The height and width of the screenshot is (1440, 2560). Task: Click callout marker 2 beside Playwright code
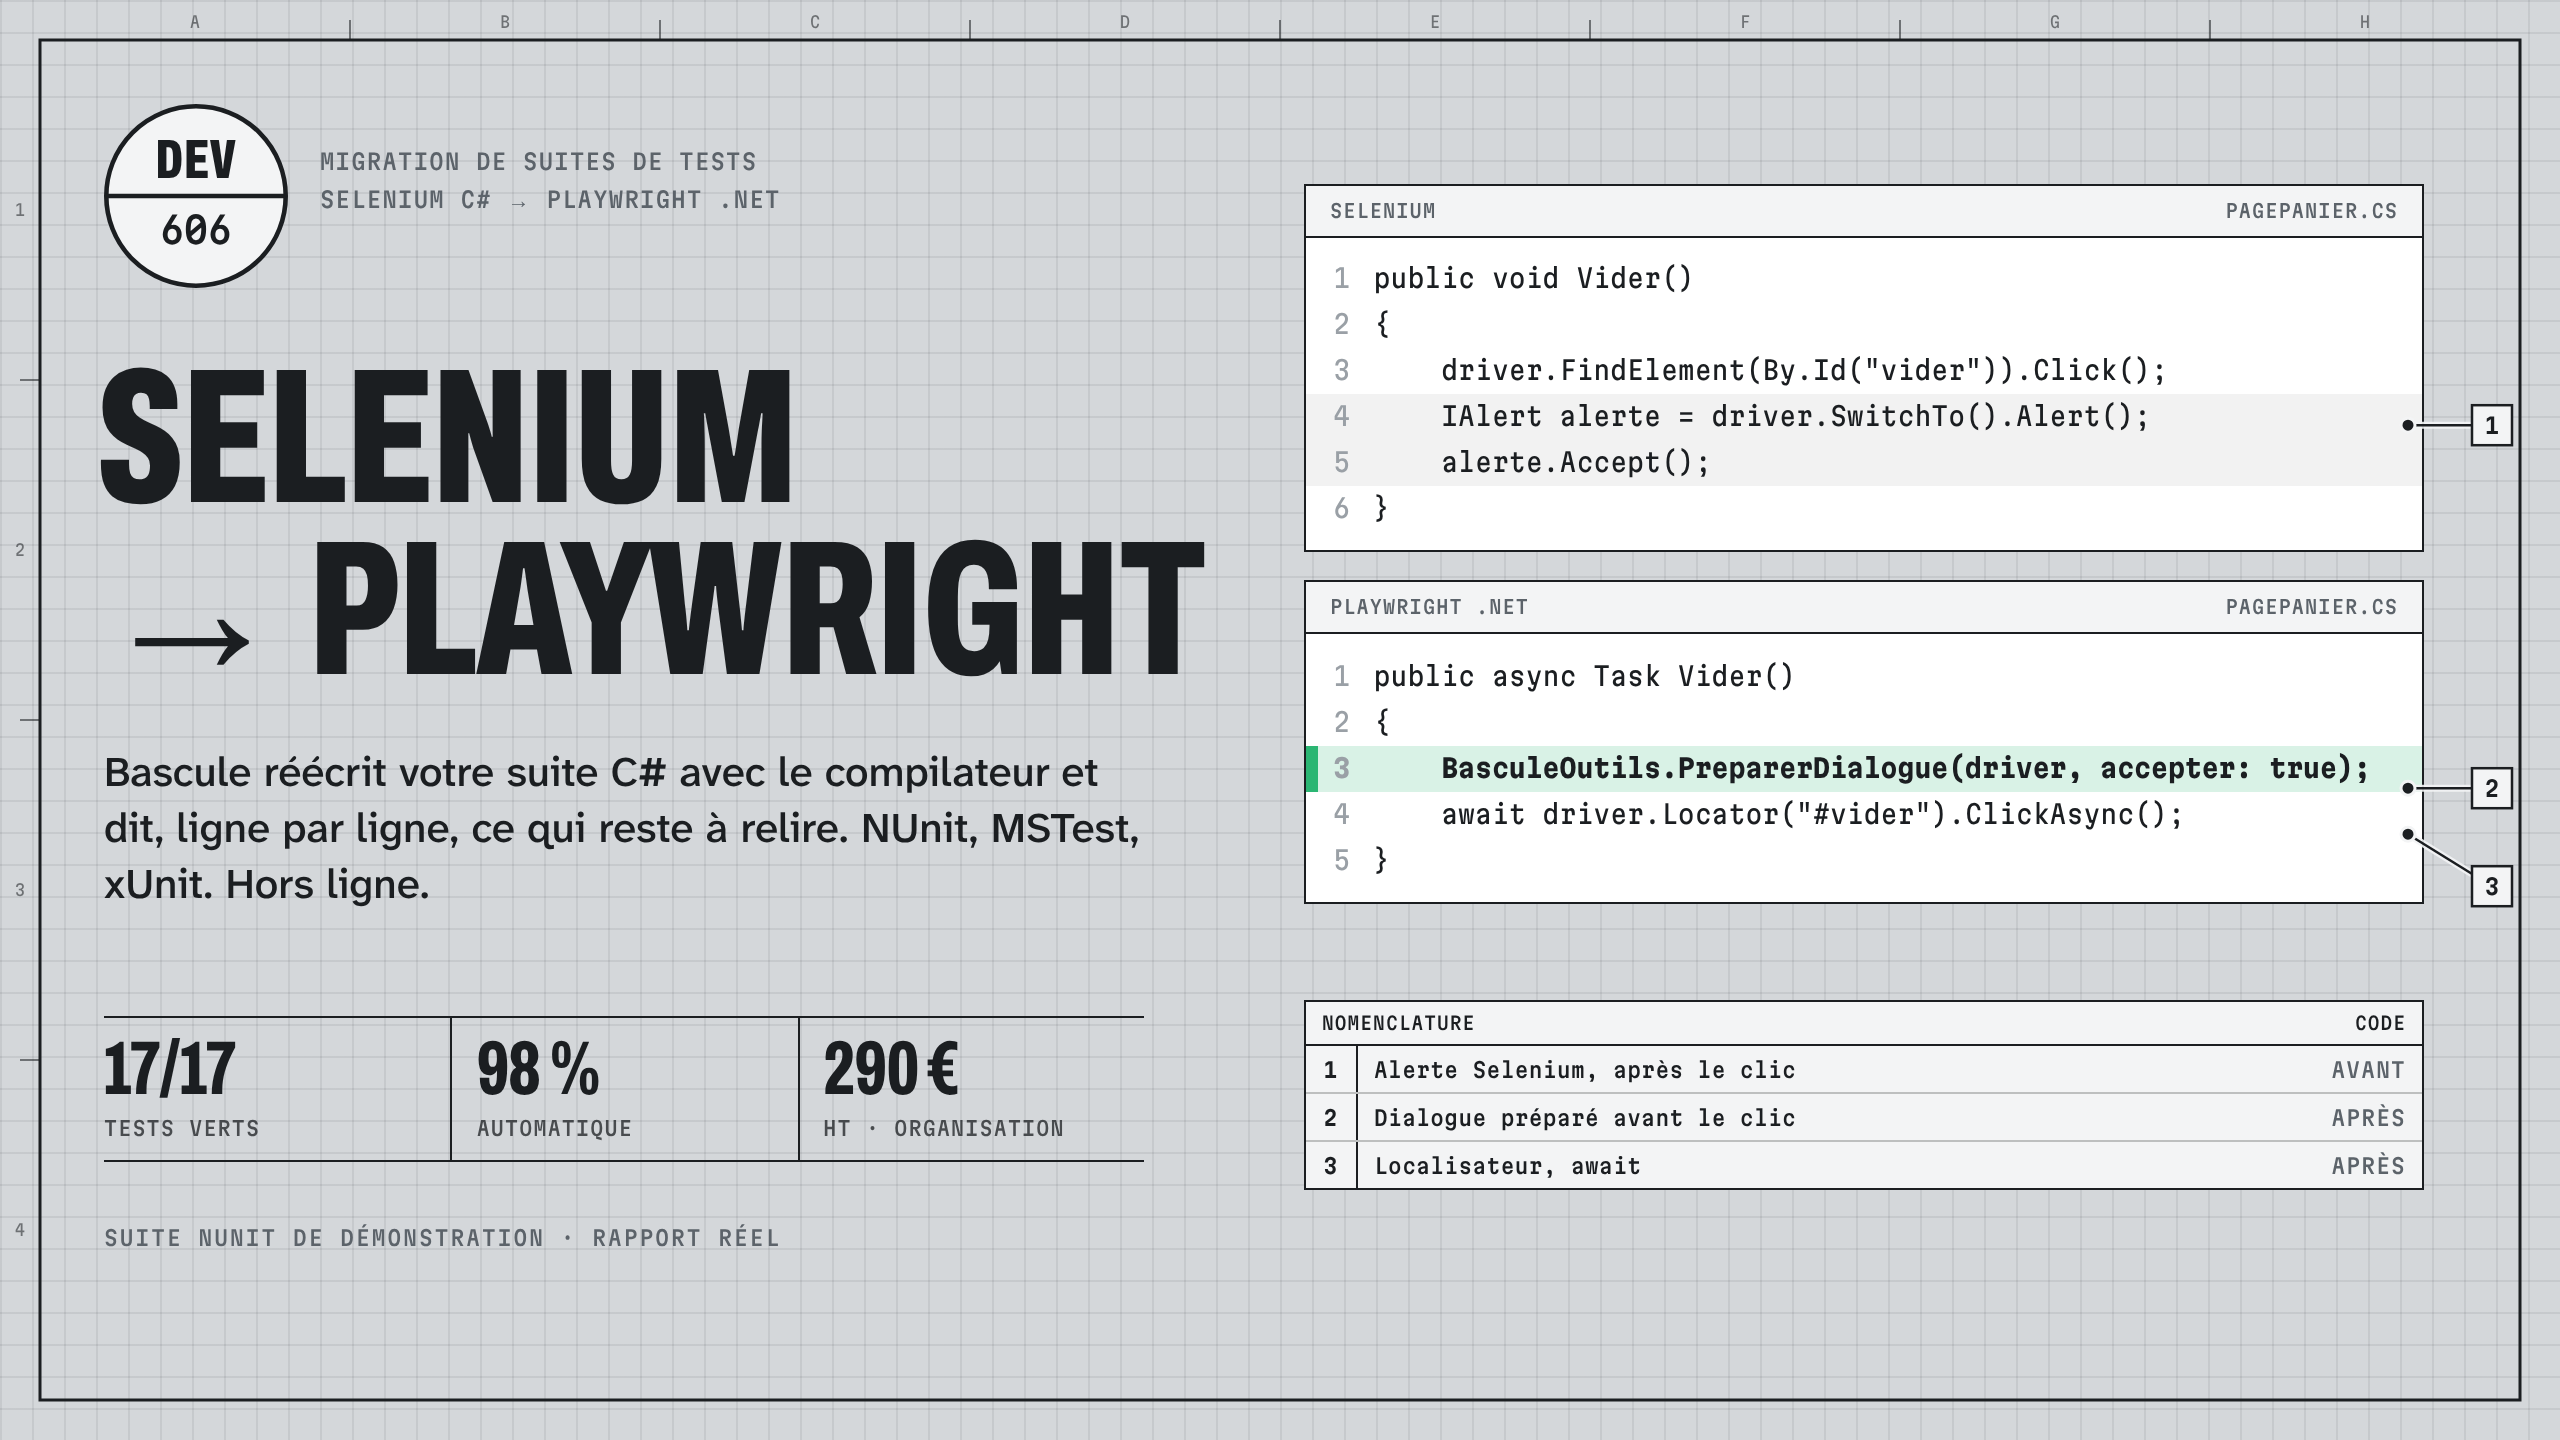(x=2491, y=789)
